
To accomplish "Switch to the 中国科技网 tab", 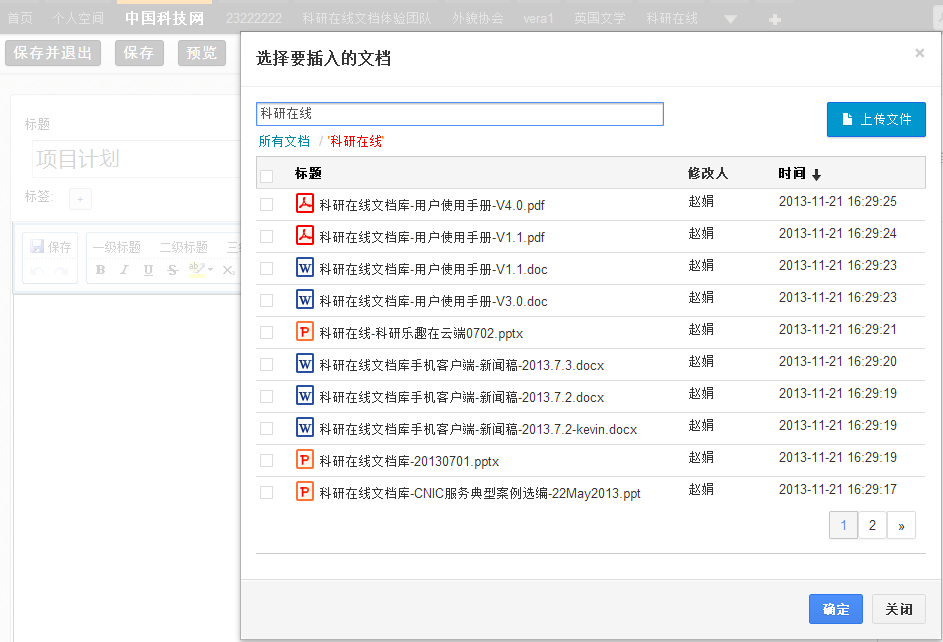I will [164, 18].
